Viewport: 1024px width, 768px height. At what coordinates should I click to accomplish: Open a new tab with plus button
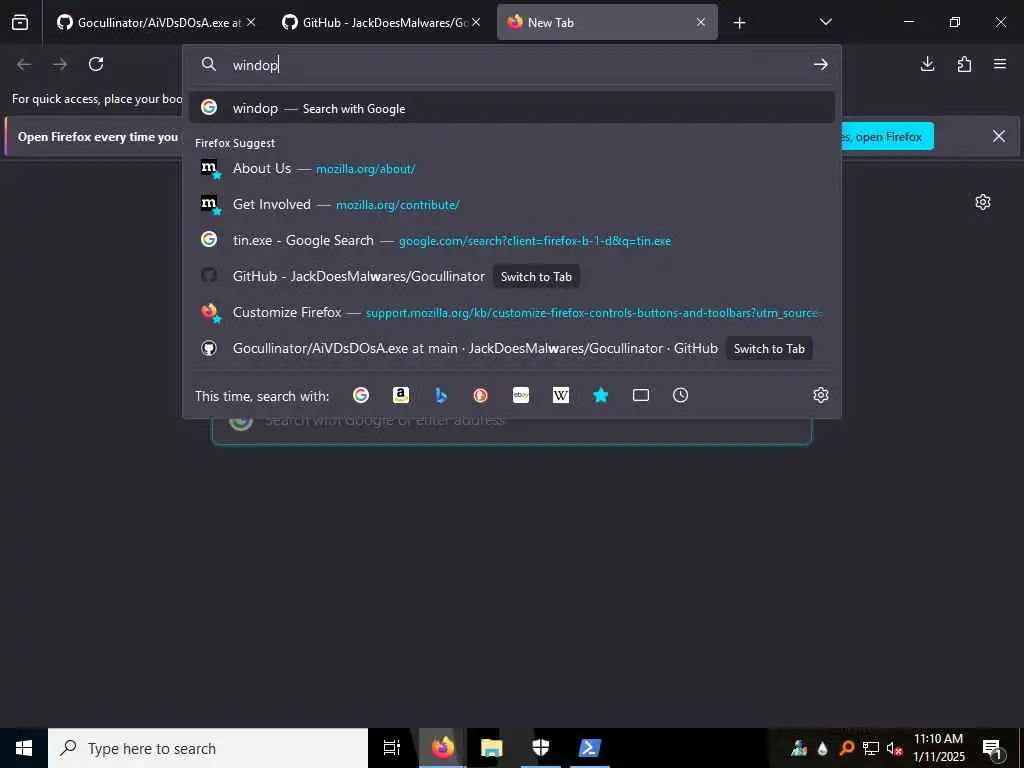tap(739, 23)
